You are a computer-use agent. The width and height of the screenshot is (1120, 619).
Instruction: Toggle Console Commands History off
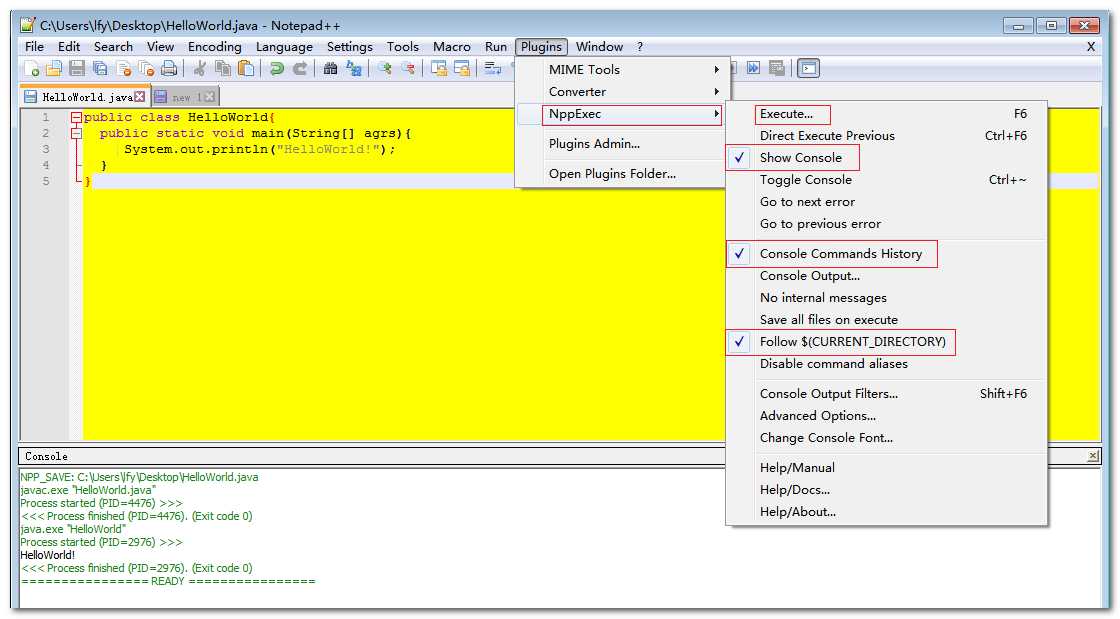tap(840, 254)
